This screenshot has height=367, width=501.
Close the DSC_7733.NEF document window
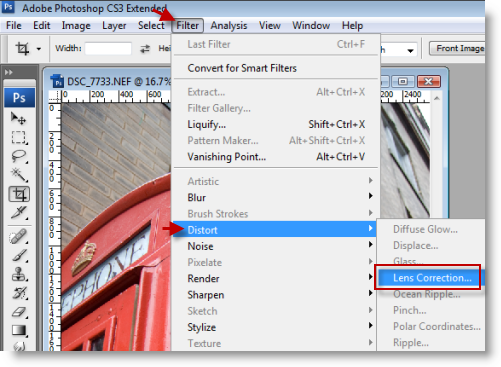pos(428,81)
